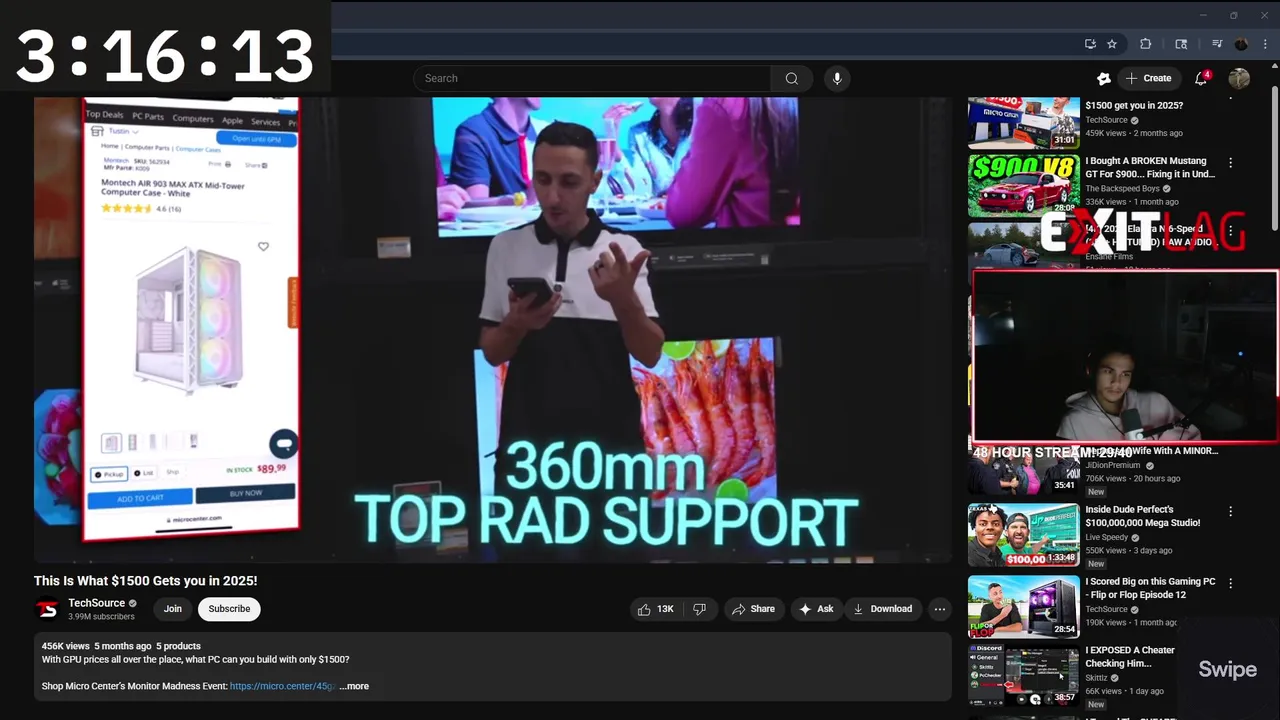The height and width of the screenshot is (720, 1280).
Task: Open 'I Bought A BROKEN Mustang' video title
Action: (x=1150, y=167)
